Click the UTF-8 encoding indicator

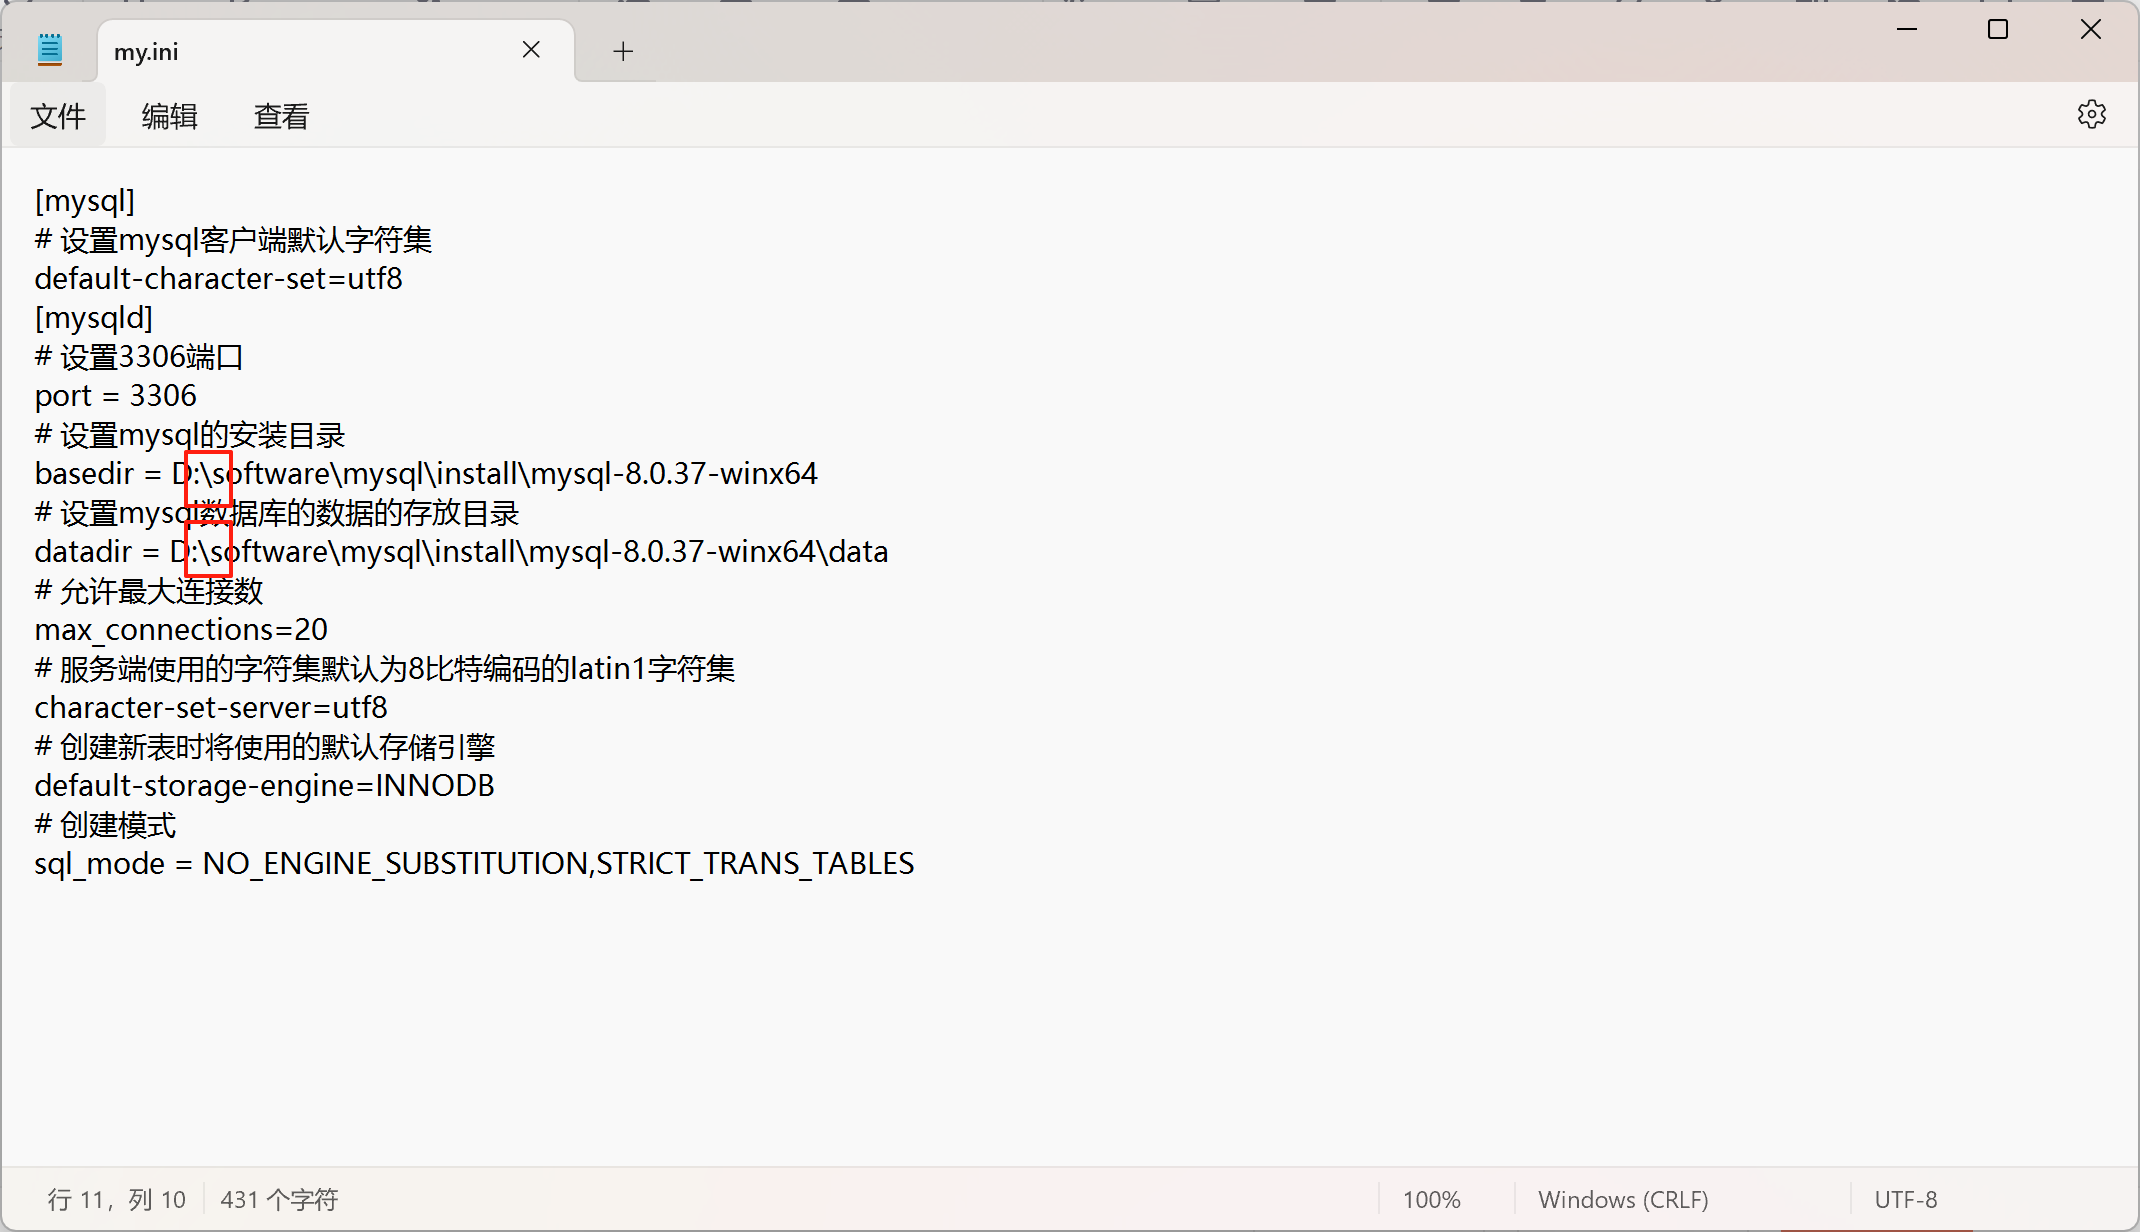tap(1905, 1199)
